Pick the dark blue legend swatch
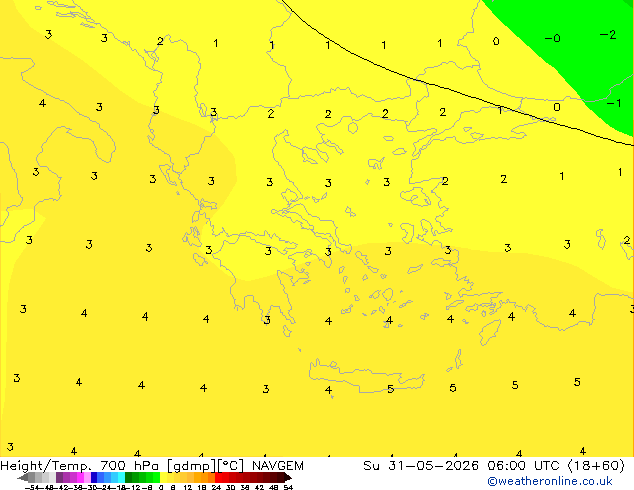Viewport: 634px width, 490px height. pos(94,478)
